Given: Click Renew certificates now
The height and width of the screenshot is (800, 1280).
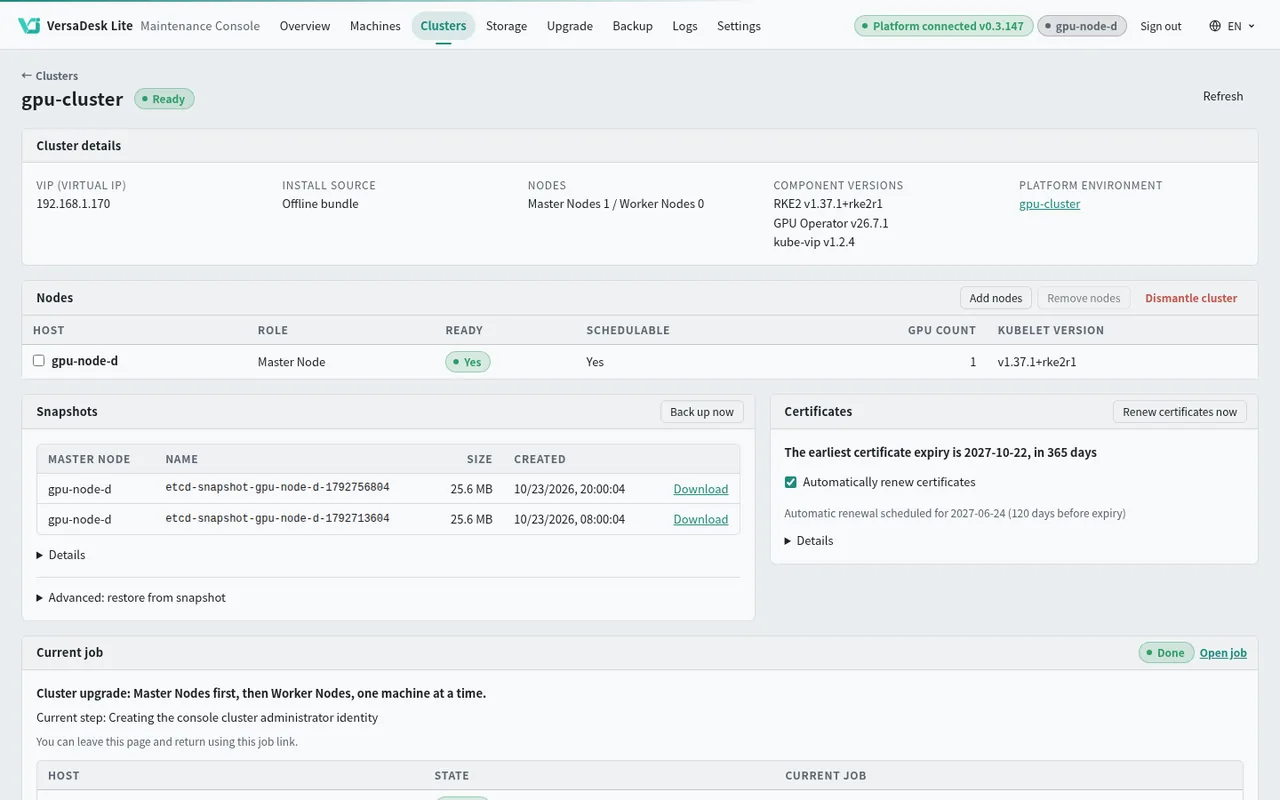Looking at the screenshot, I should click(1180, 412).
